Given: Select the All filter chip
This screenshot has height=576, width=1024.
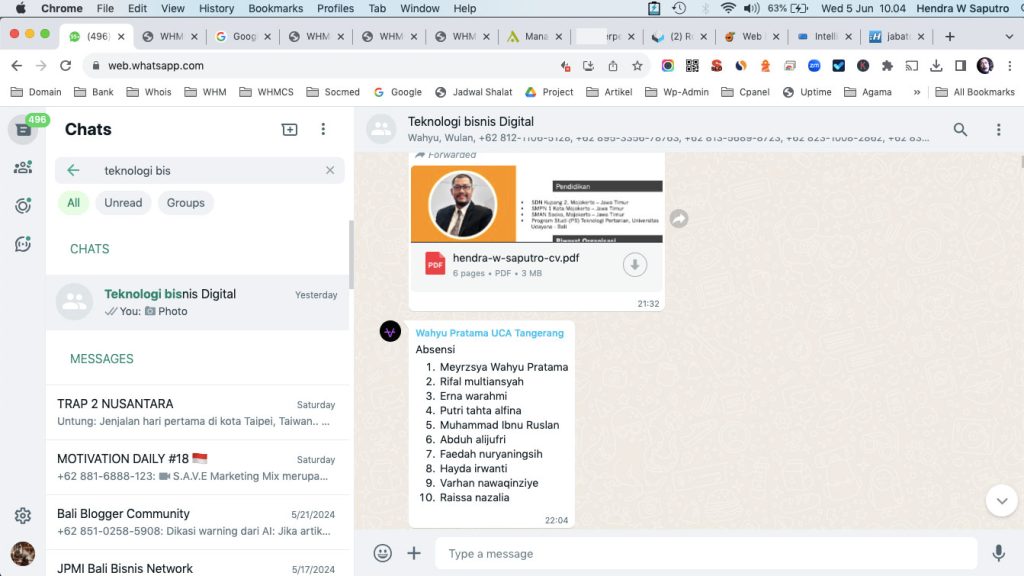Looking at the screenshot, I should (x=73, y=203).
